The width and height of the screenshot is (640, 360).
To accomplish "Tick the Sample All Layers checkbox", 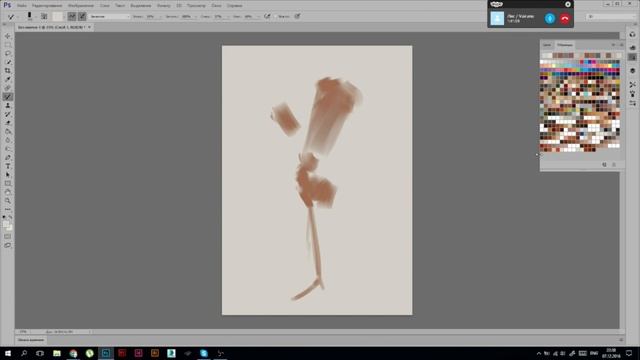I will (x=276, y=17).
